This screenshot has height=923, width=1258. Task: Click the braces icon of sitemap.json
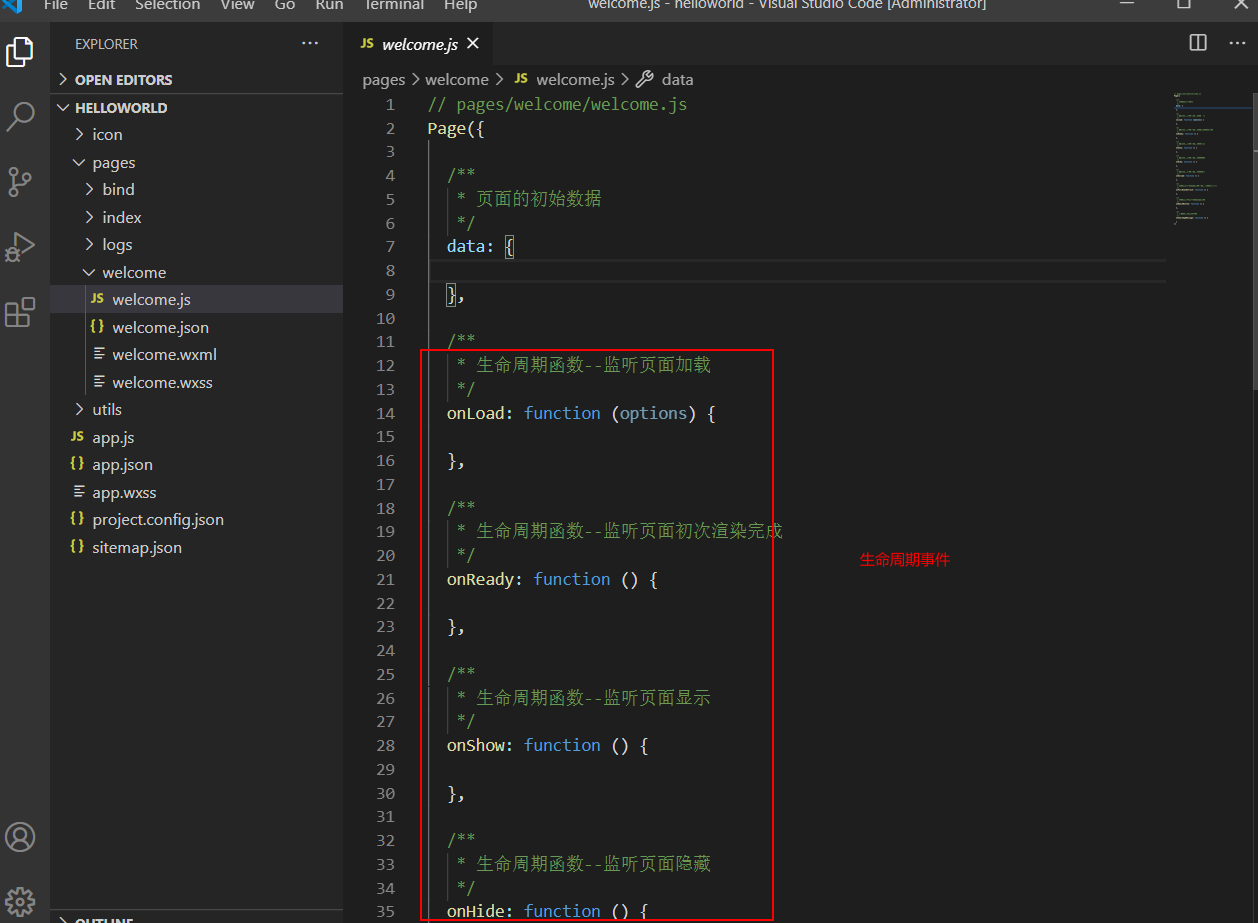pos(77,547)
